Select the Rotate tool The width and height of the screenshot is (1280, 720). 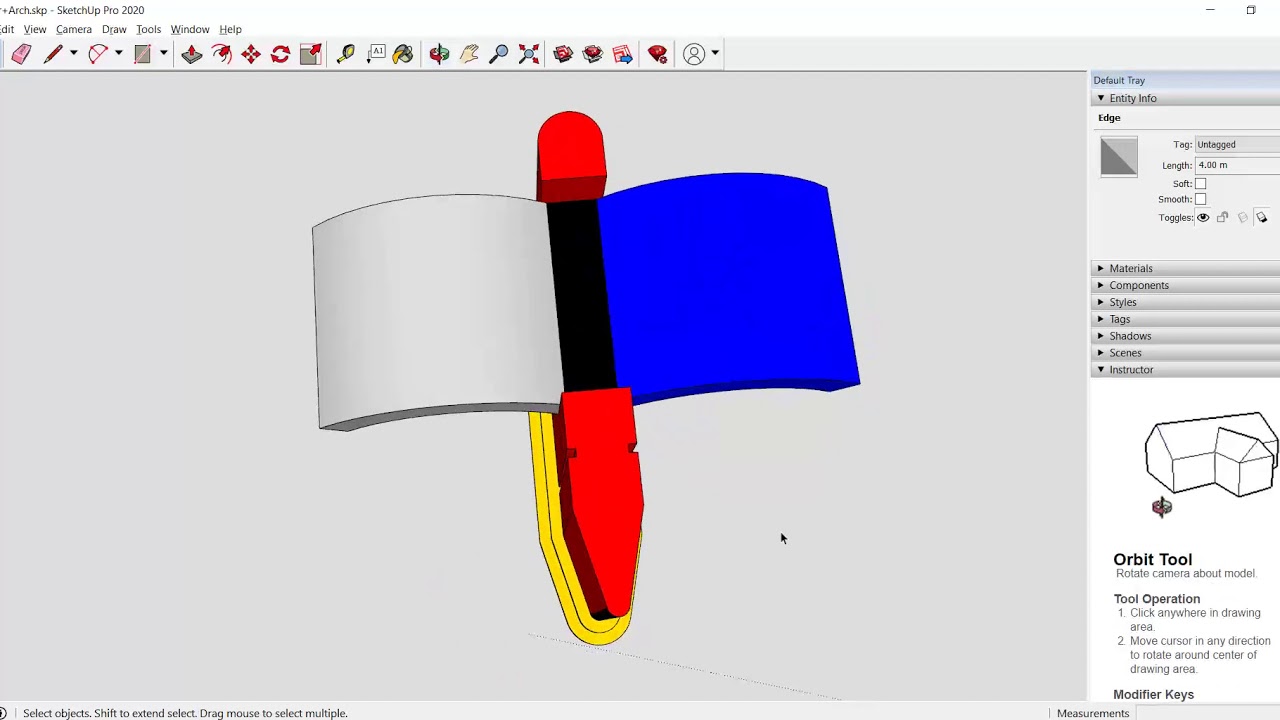pyautogui.click(x=280, y=54)
